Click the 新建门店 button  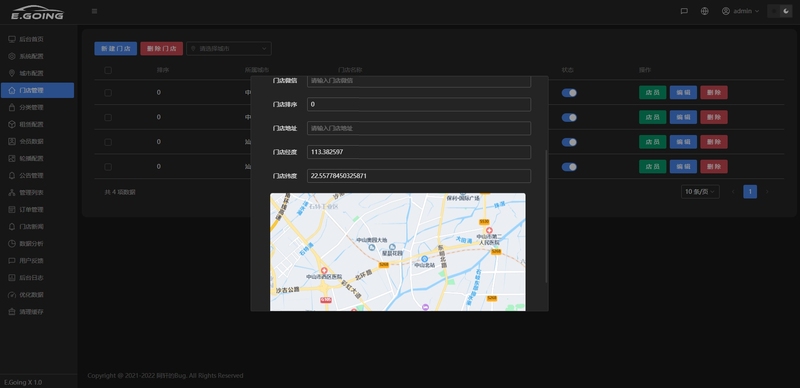coord(115,48)
